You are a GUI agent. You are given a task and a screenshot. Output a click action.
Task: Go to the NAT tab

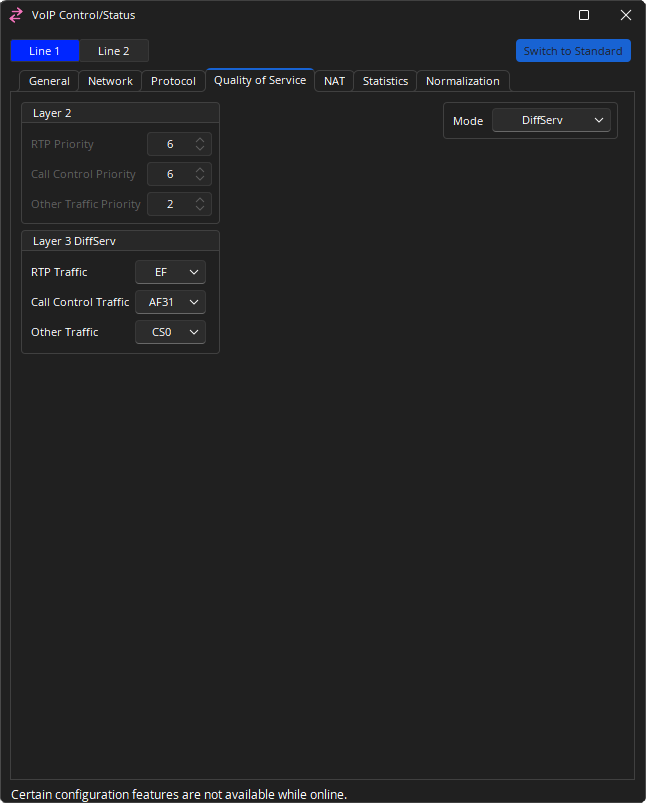point(334,81)
